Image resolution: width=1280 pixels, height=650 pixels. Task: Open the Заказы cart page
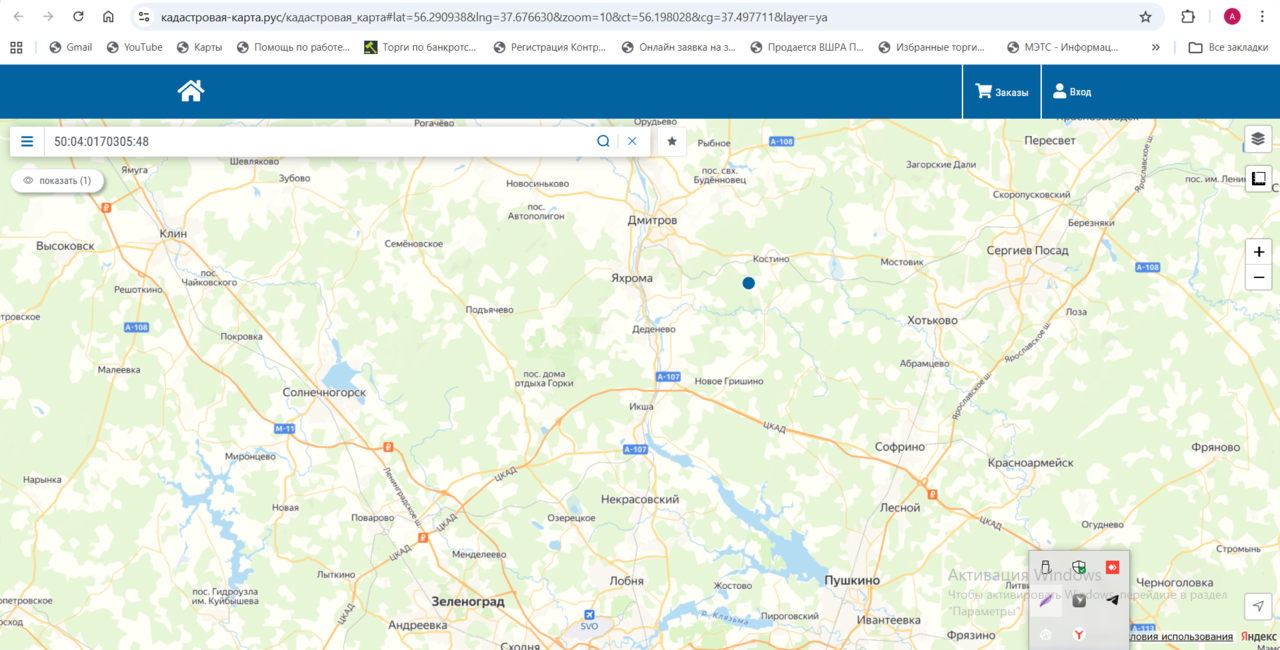[1001, 92]
